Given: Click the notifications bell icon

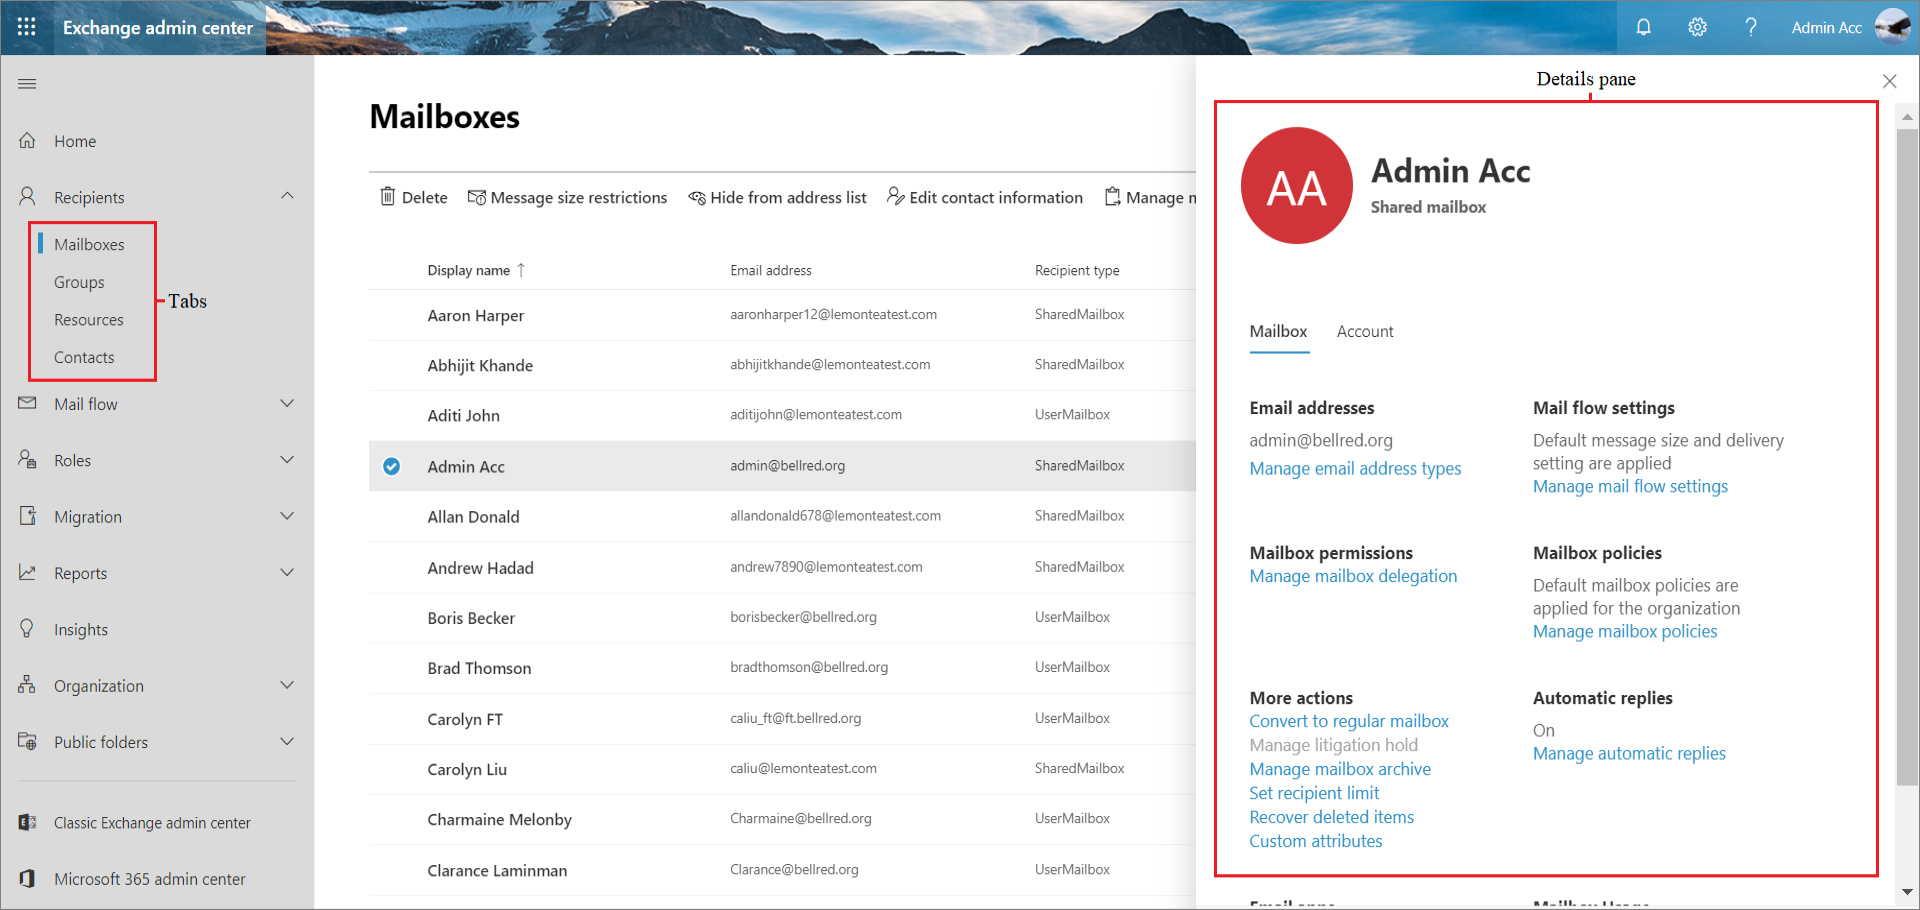Looking at the screenshot, I should point(1643,27).
